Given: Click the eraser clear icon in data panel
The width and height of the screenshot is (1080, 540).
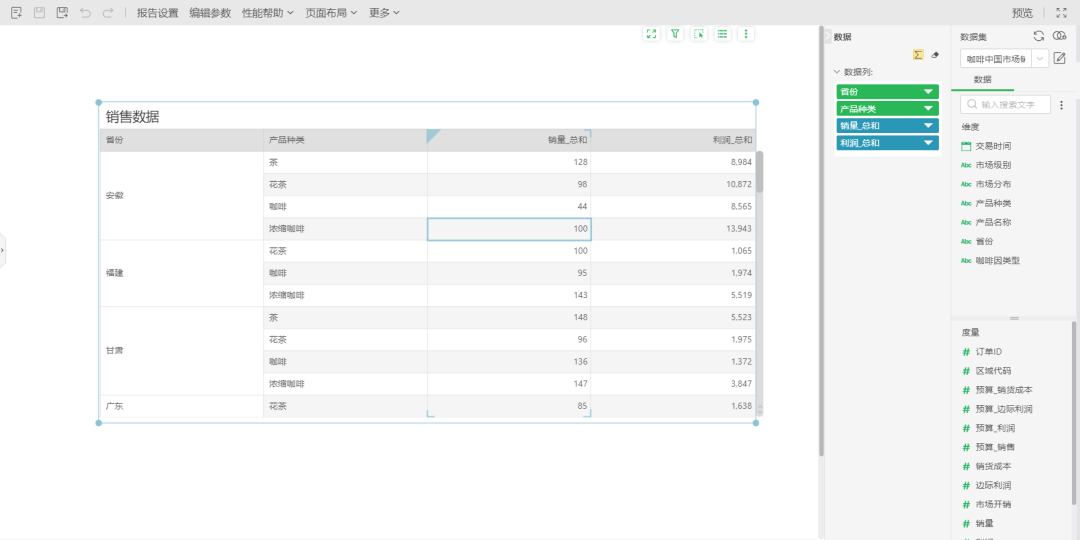Looking at the screenshot, I should pyautogui.click(x=935, y=55).
